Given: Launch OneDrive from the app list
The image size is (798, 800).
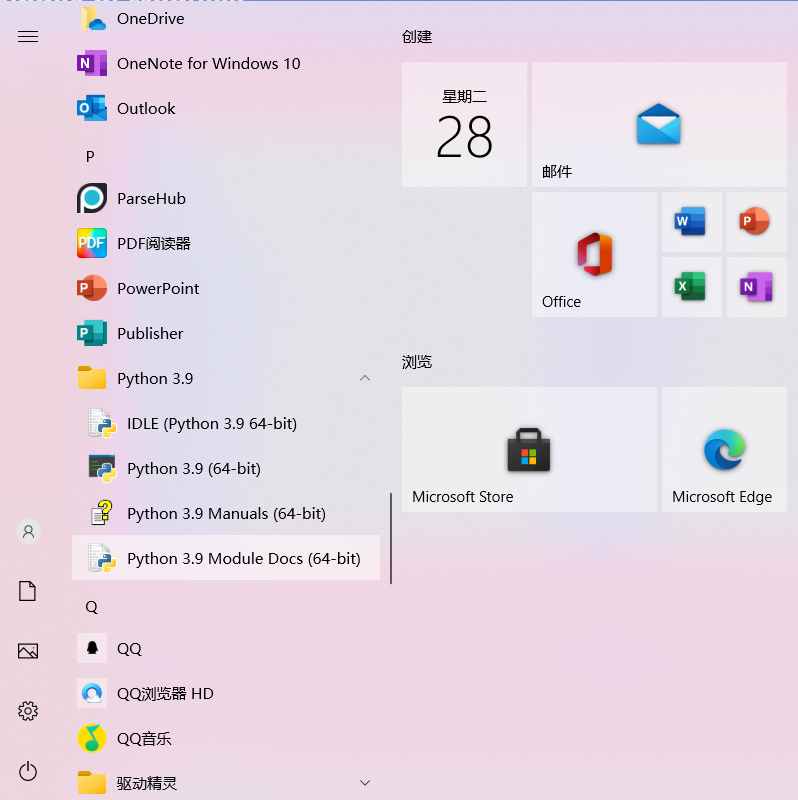Looking at the screenshot, I should (226, 18).
